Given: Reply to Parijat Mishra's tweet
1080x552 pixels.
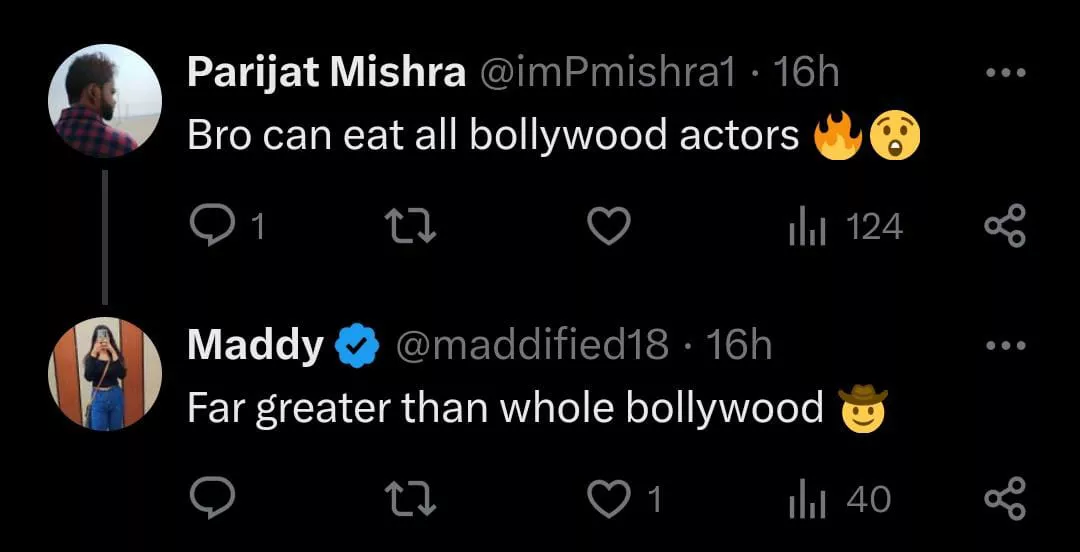Looking at the screenshot, I should point(211,227).
